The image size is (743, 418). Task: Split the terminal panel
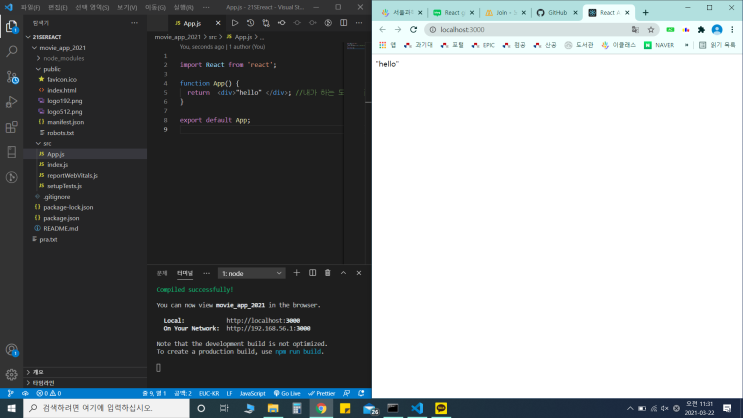[312, 273]
